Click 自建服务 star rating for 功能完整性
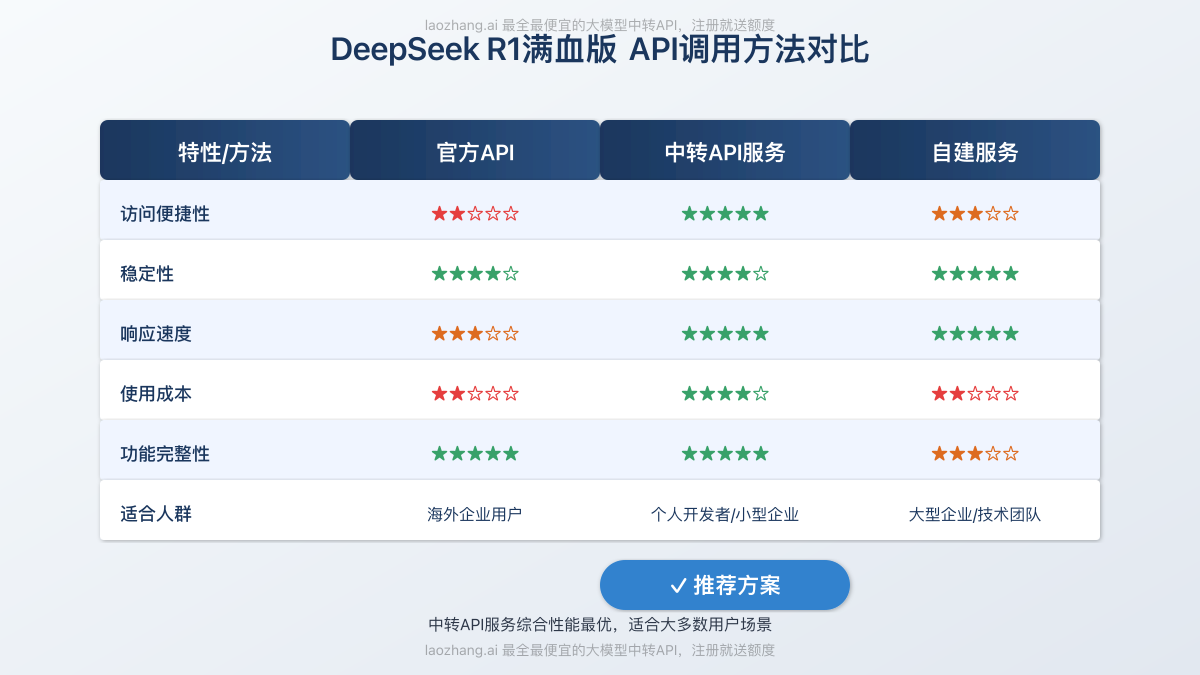1200x675 pixels. coord(975,453)
